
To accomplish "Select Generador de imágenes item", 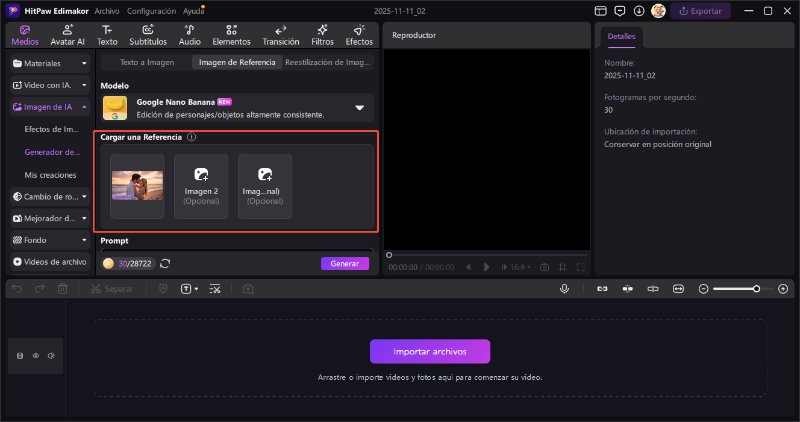I will pos(52,152).
